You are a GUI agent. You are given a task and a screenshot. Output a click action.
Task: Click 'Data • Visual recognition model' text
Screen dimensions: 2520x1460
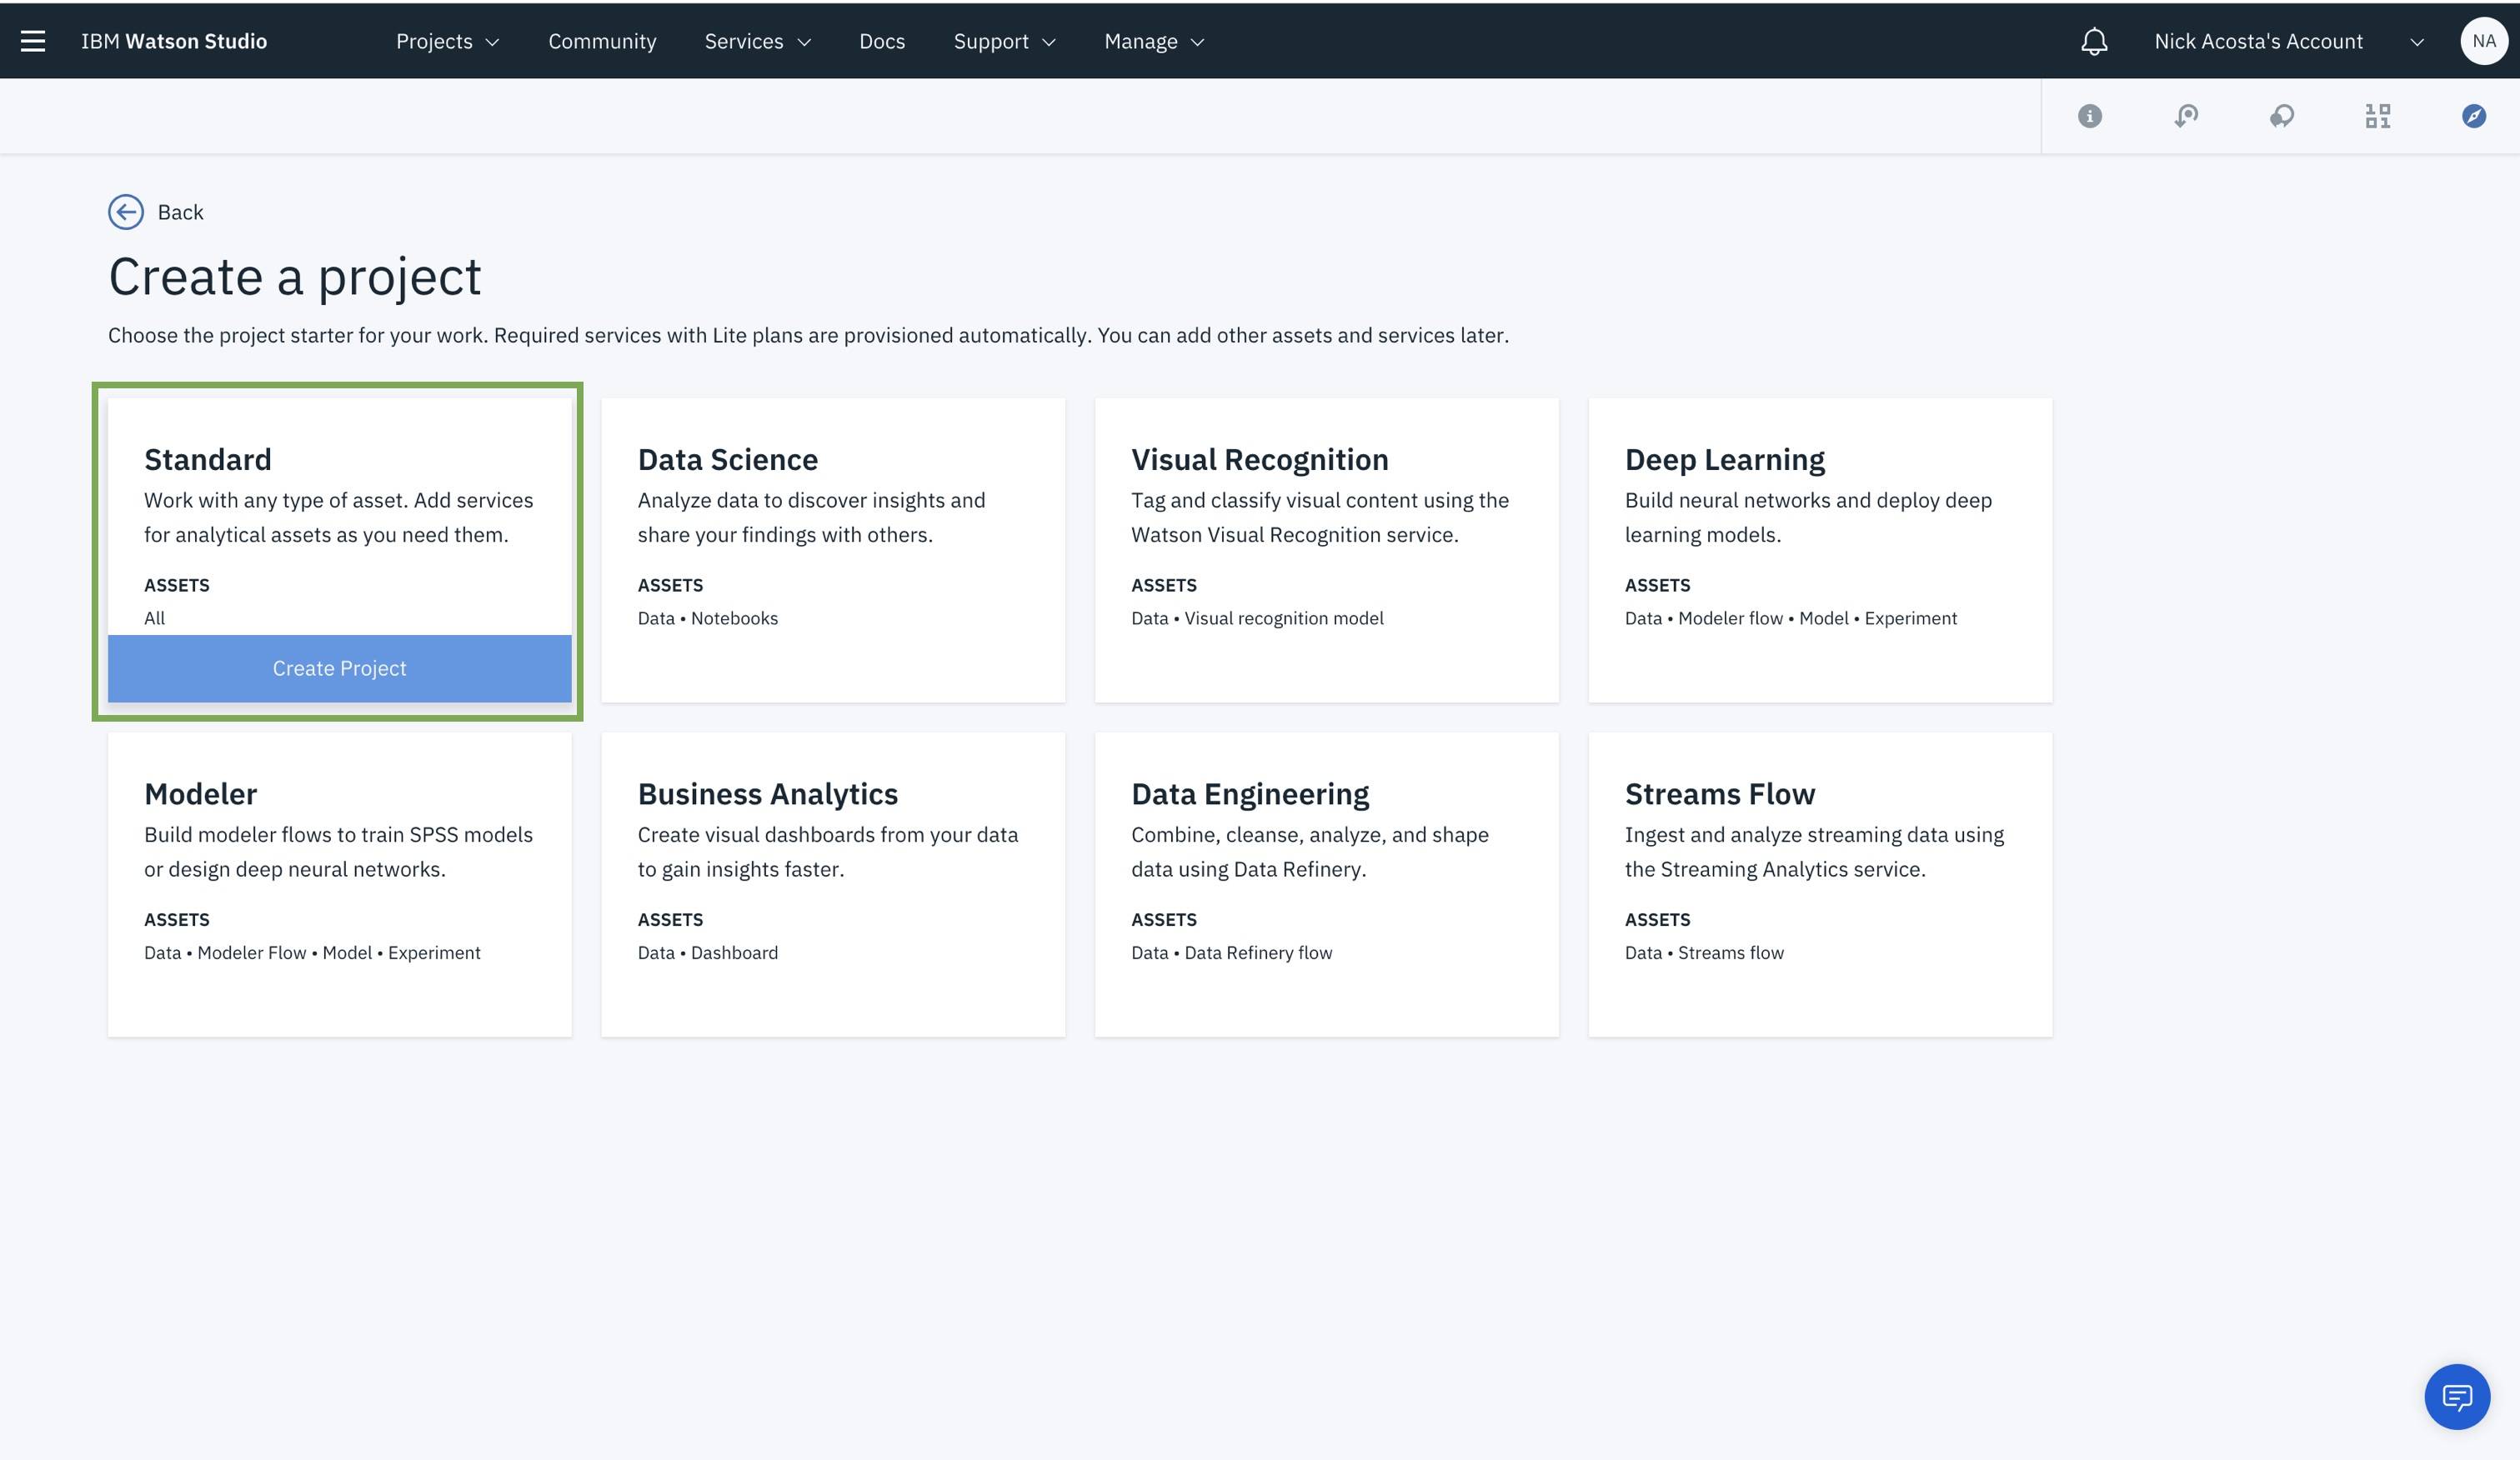(x=1257, y=618)
